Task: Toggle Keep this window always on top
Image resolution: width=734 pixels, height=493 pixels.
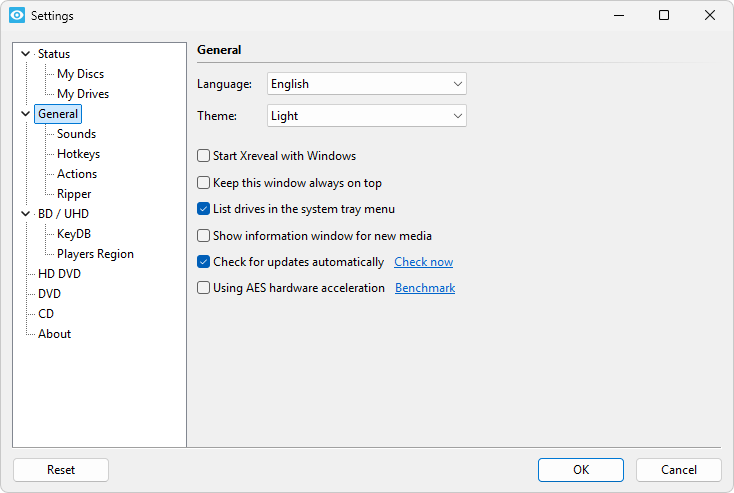Action: pos(204,183)
